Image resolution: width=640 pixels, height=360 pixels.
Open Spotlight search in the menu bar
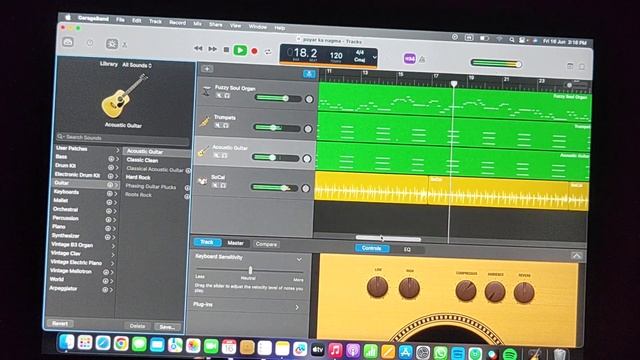(511, 40)
